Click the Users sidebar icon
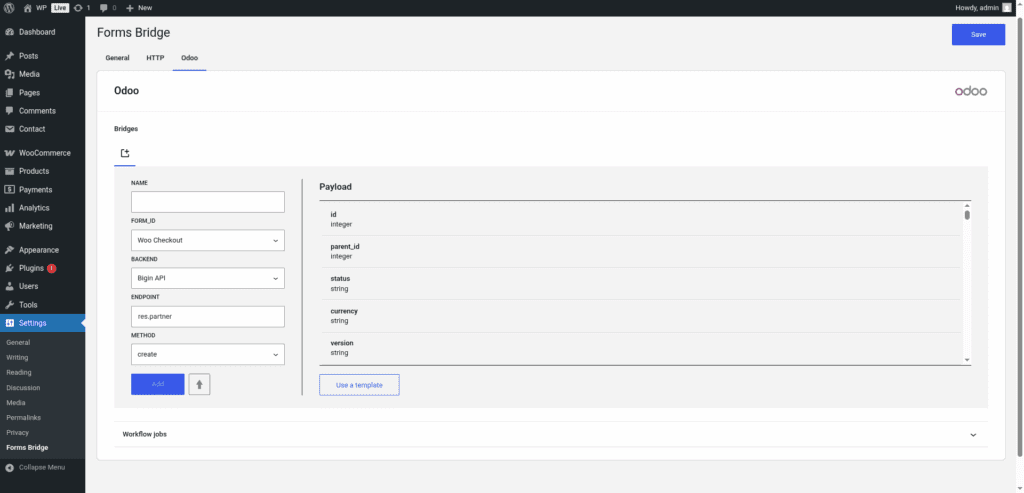This screenshot has height=493, width=1024. click(x=10, y=287)
